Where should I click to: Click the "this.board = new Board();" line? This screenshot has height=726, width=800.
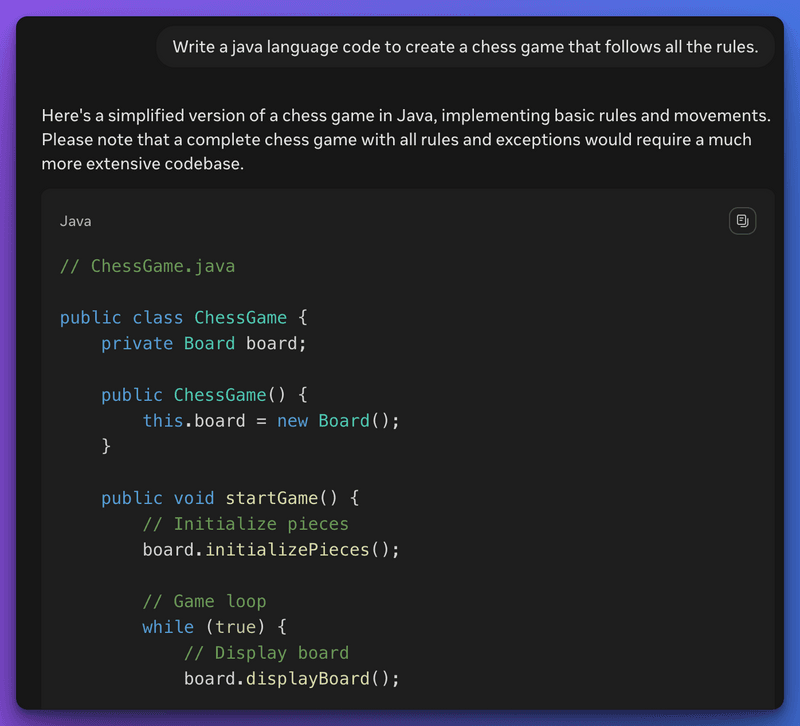[271, 421]
